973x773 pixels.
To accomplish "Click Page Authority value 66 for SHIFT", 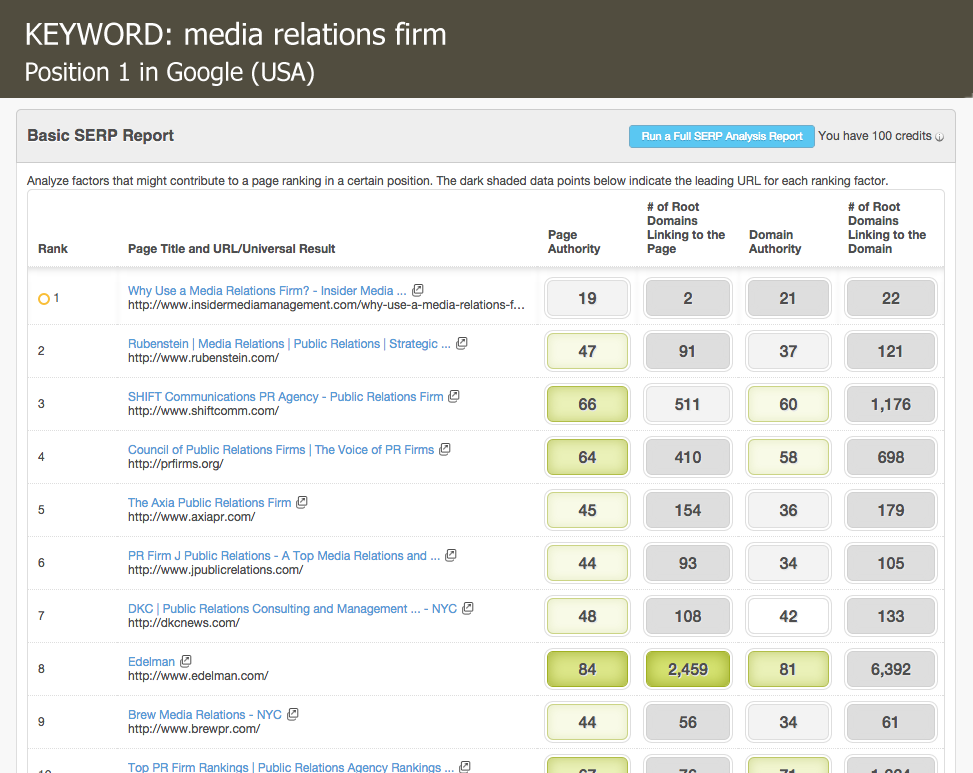I will pos(587,404).
